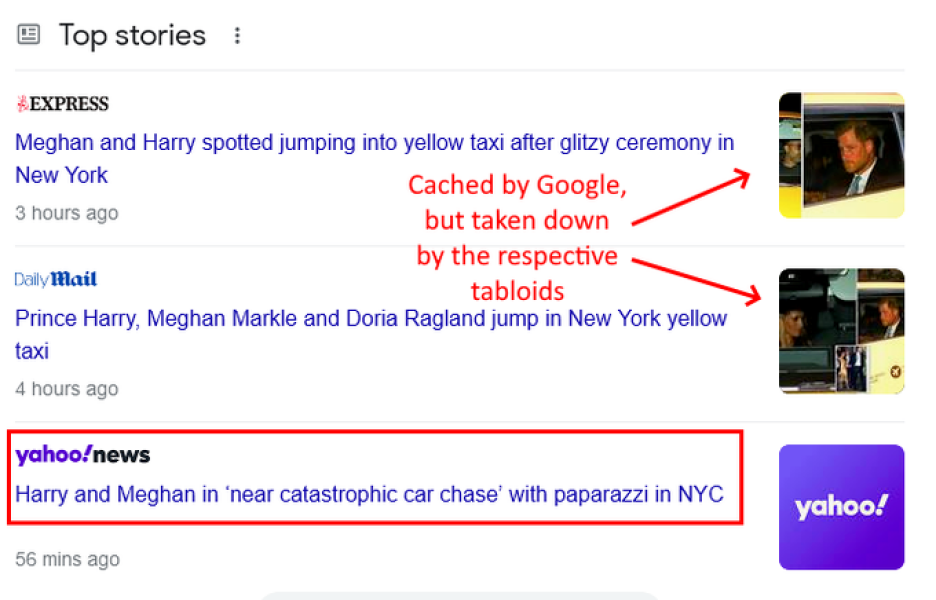Click the Express publisher logo
This screenshot has width=936, height=600.
tap(62, 104)
